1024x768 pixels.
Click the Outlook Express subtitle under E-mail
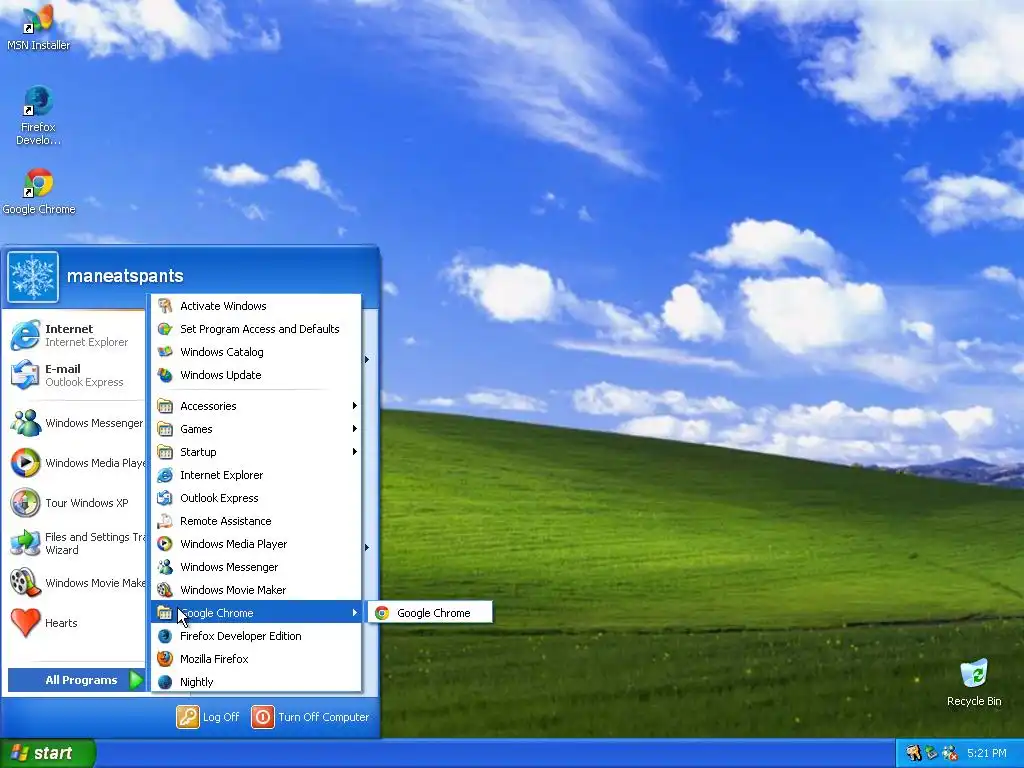pyautogui.click(x=84, y=382)
